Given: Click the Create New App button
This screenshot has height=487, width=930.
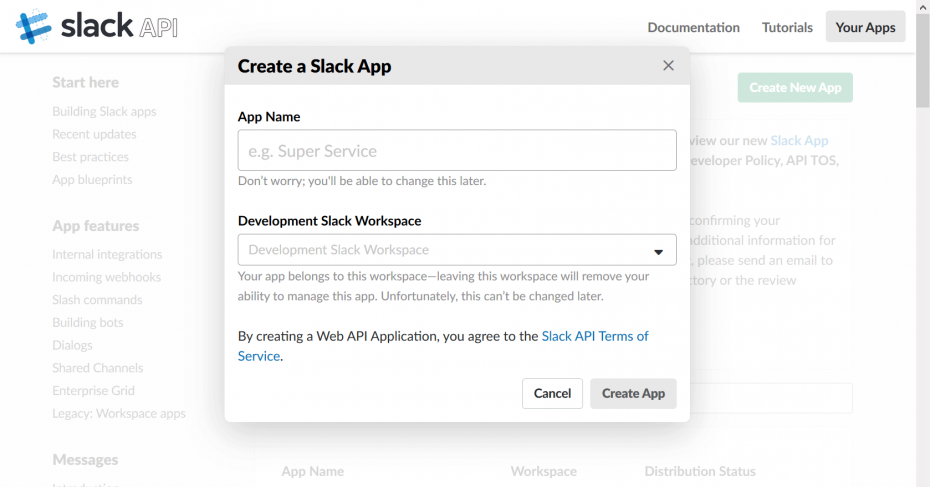Looking at the screenshot, I should pos(795,88).
